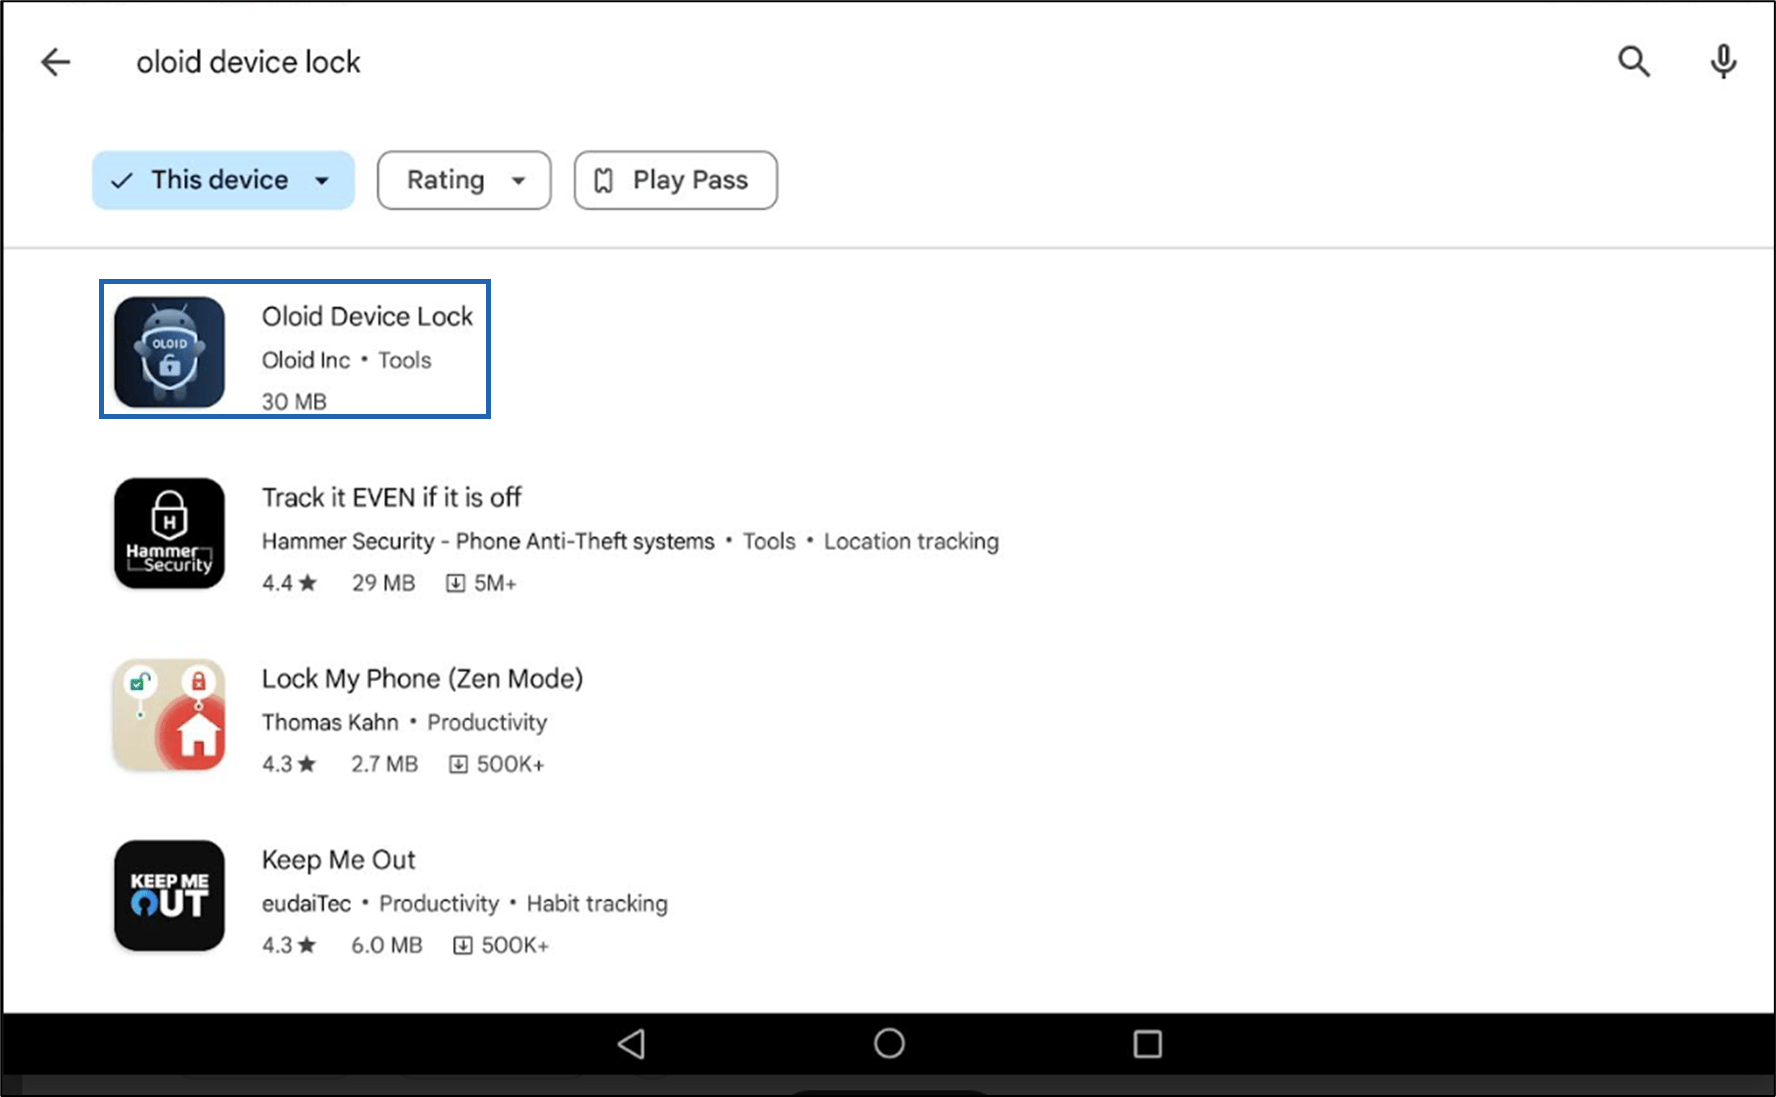Select 'Hammer Security - Phone Anti-Theft systems' text
Screen dimensions: 1776x1097
(x=488, y=541)
